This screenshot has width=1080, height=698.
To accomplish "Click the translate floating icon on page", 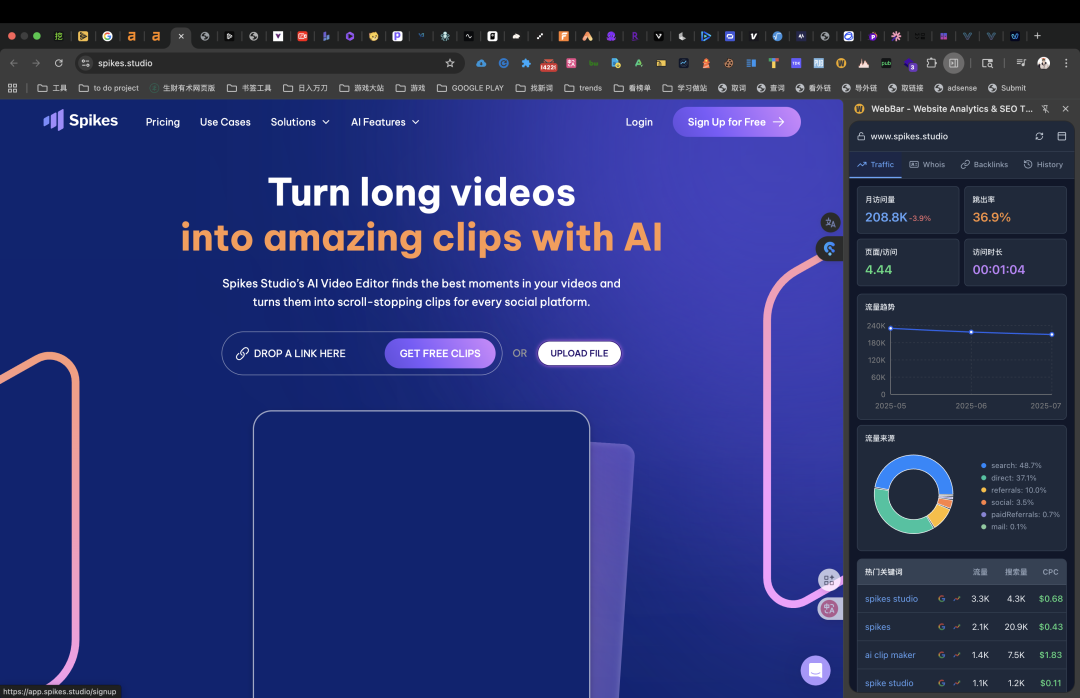I will [830, 223].
